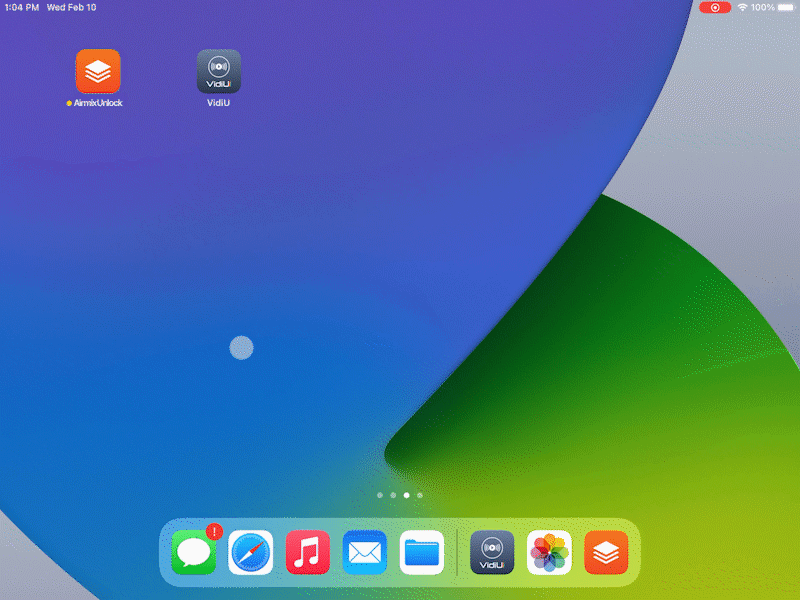Image resolution: width=800 pixels, height=600 pixels.
Task: Open the AimixUnlock app on home screen
Action: point(98,71)
